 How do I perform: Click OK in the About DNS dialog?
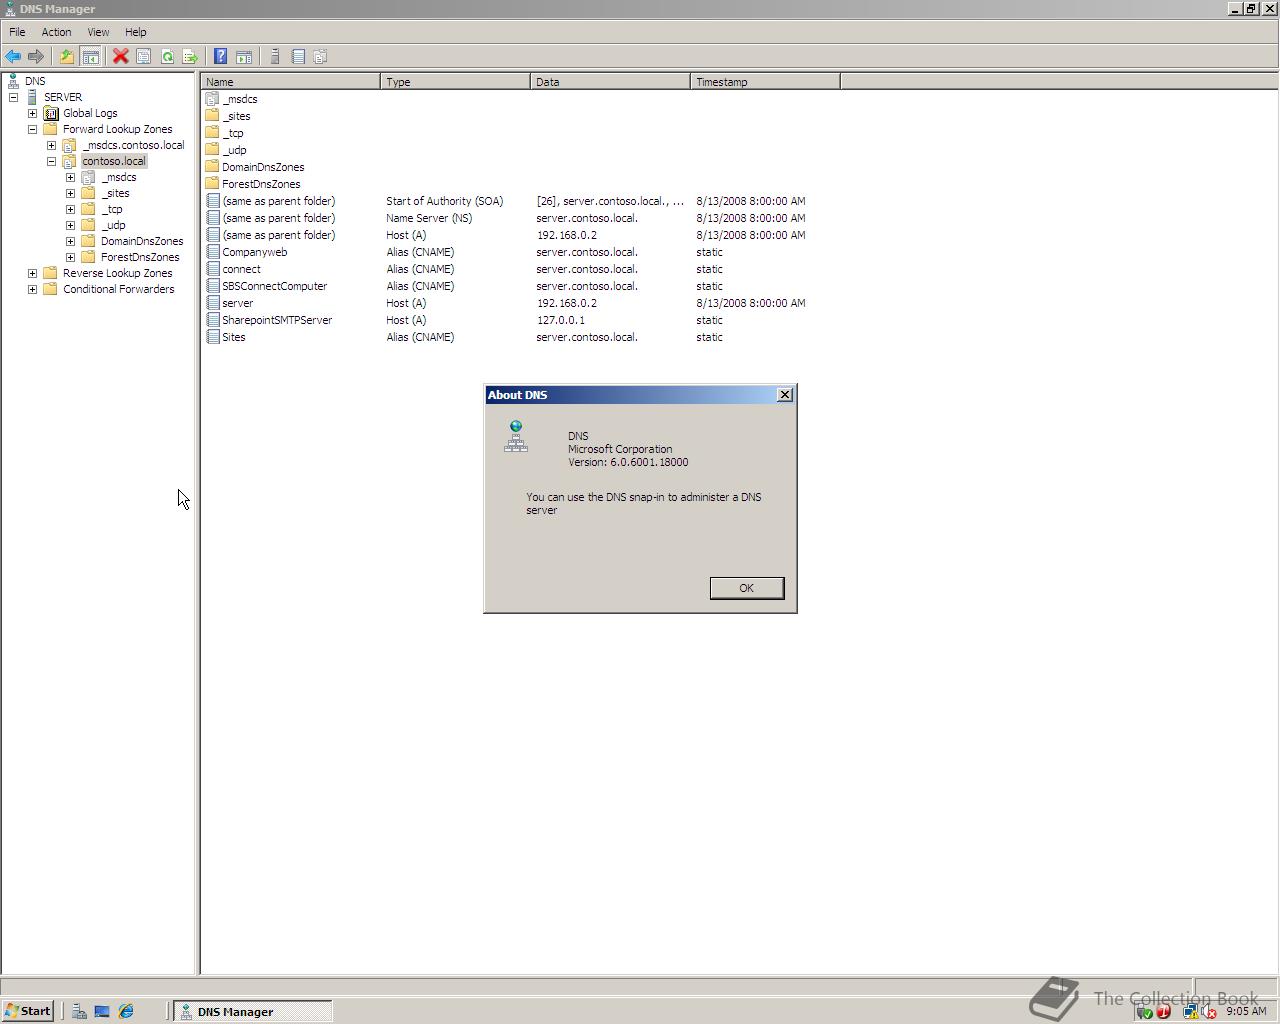tap(746, 588)
